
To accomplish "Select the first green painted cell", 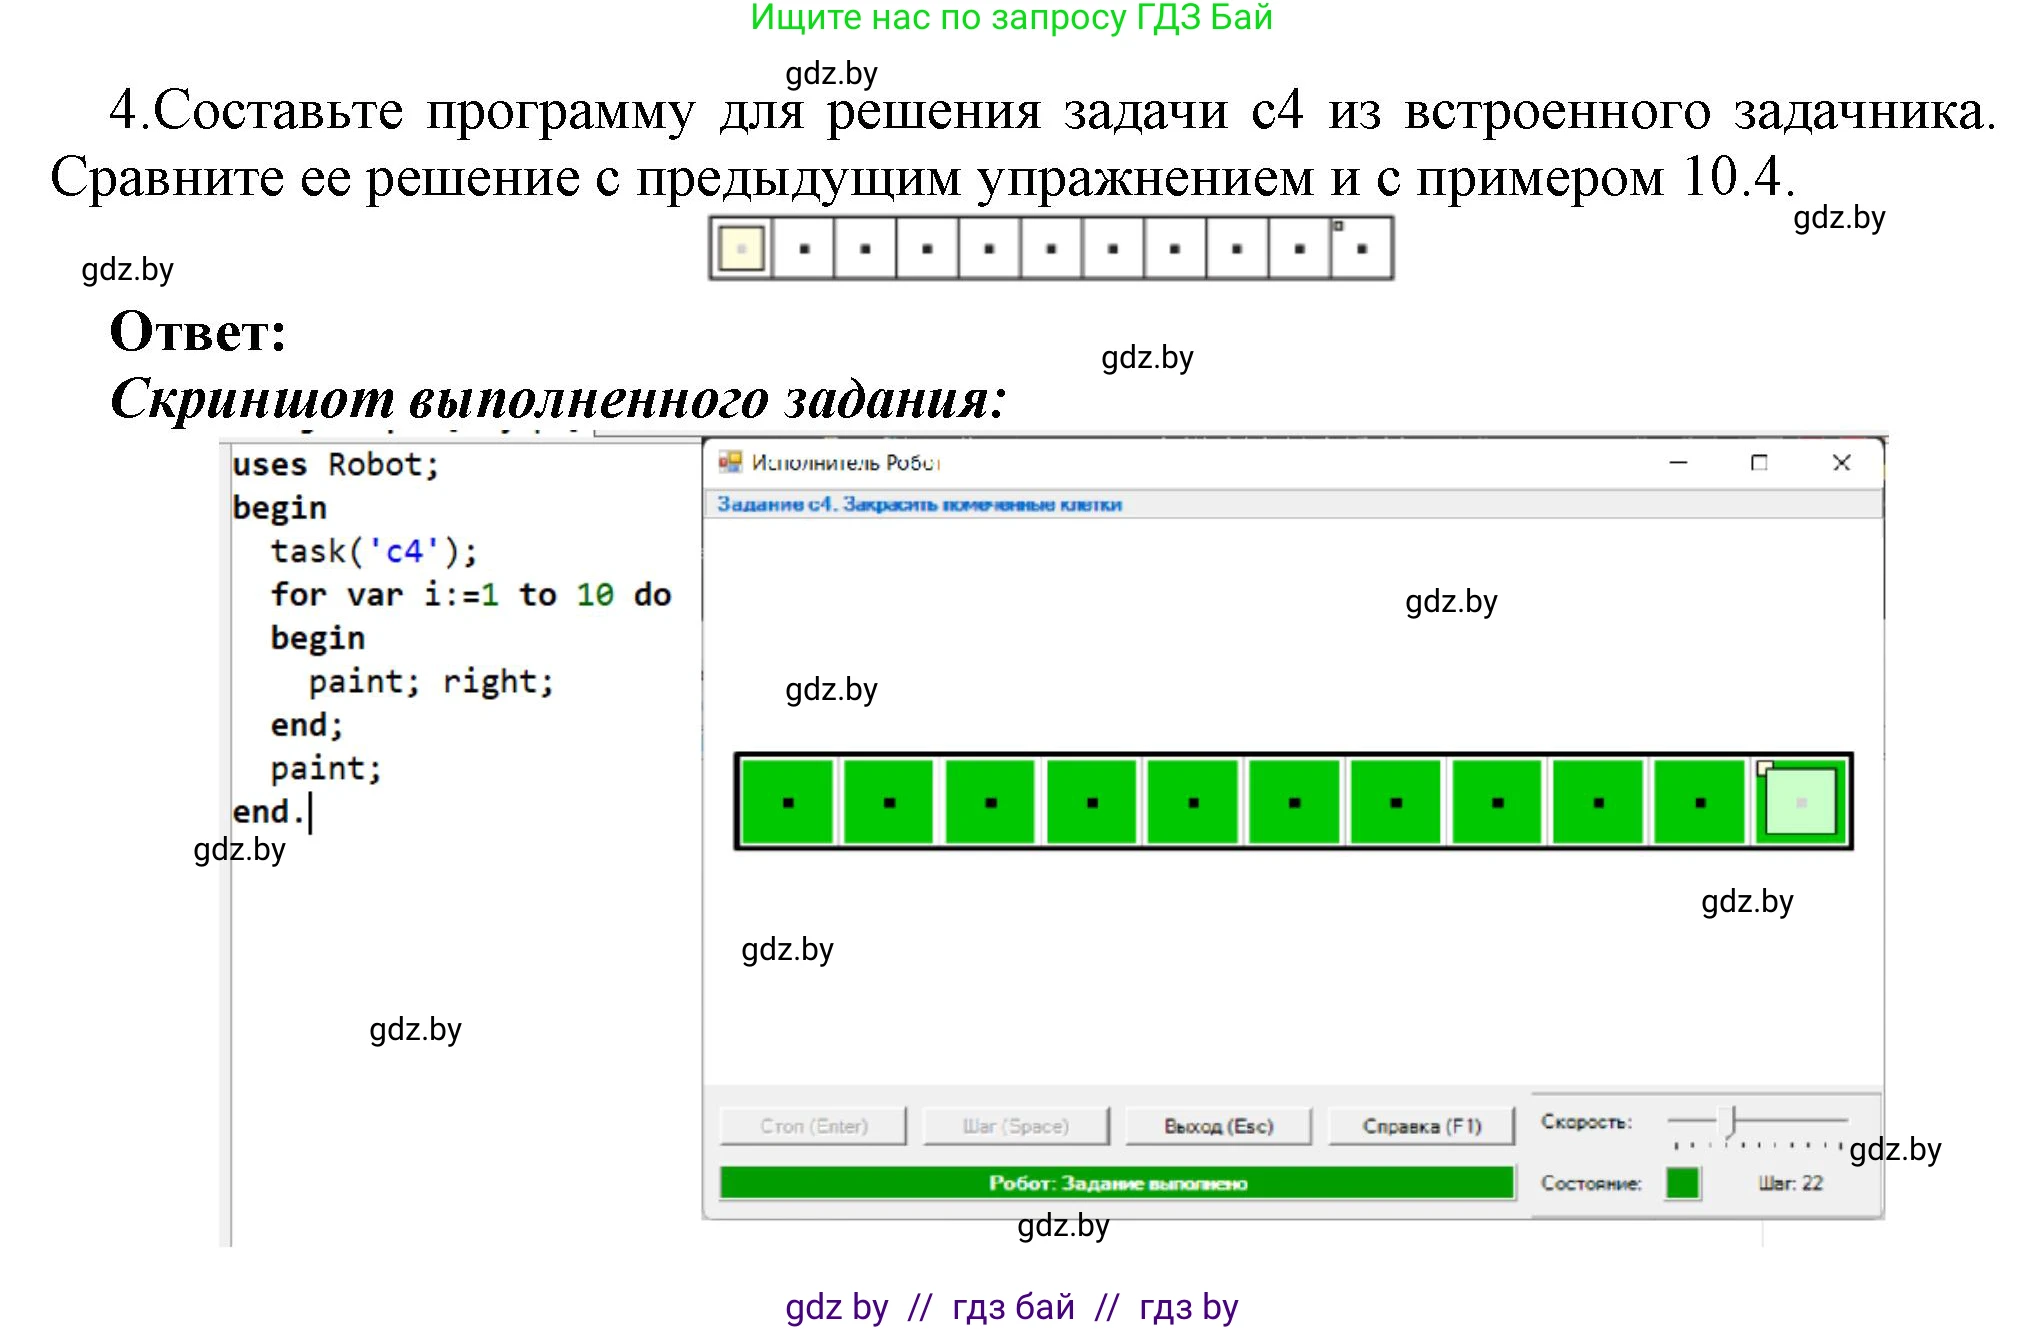I will pyautogui.click(x=787, y=803).
